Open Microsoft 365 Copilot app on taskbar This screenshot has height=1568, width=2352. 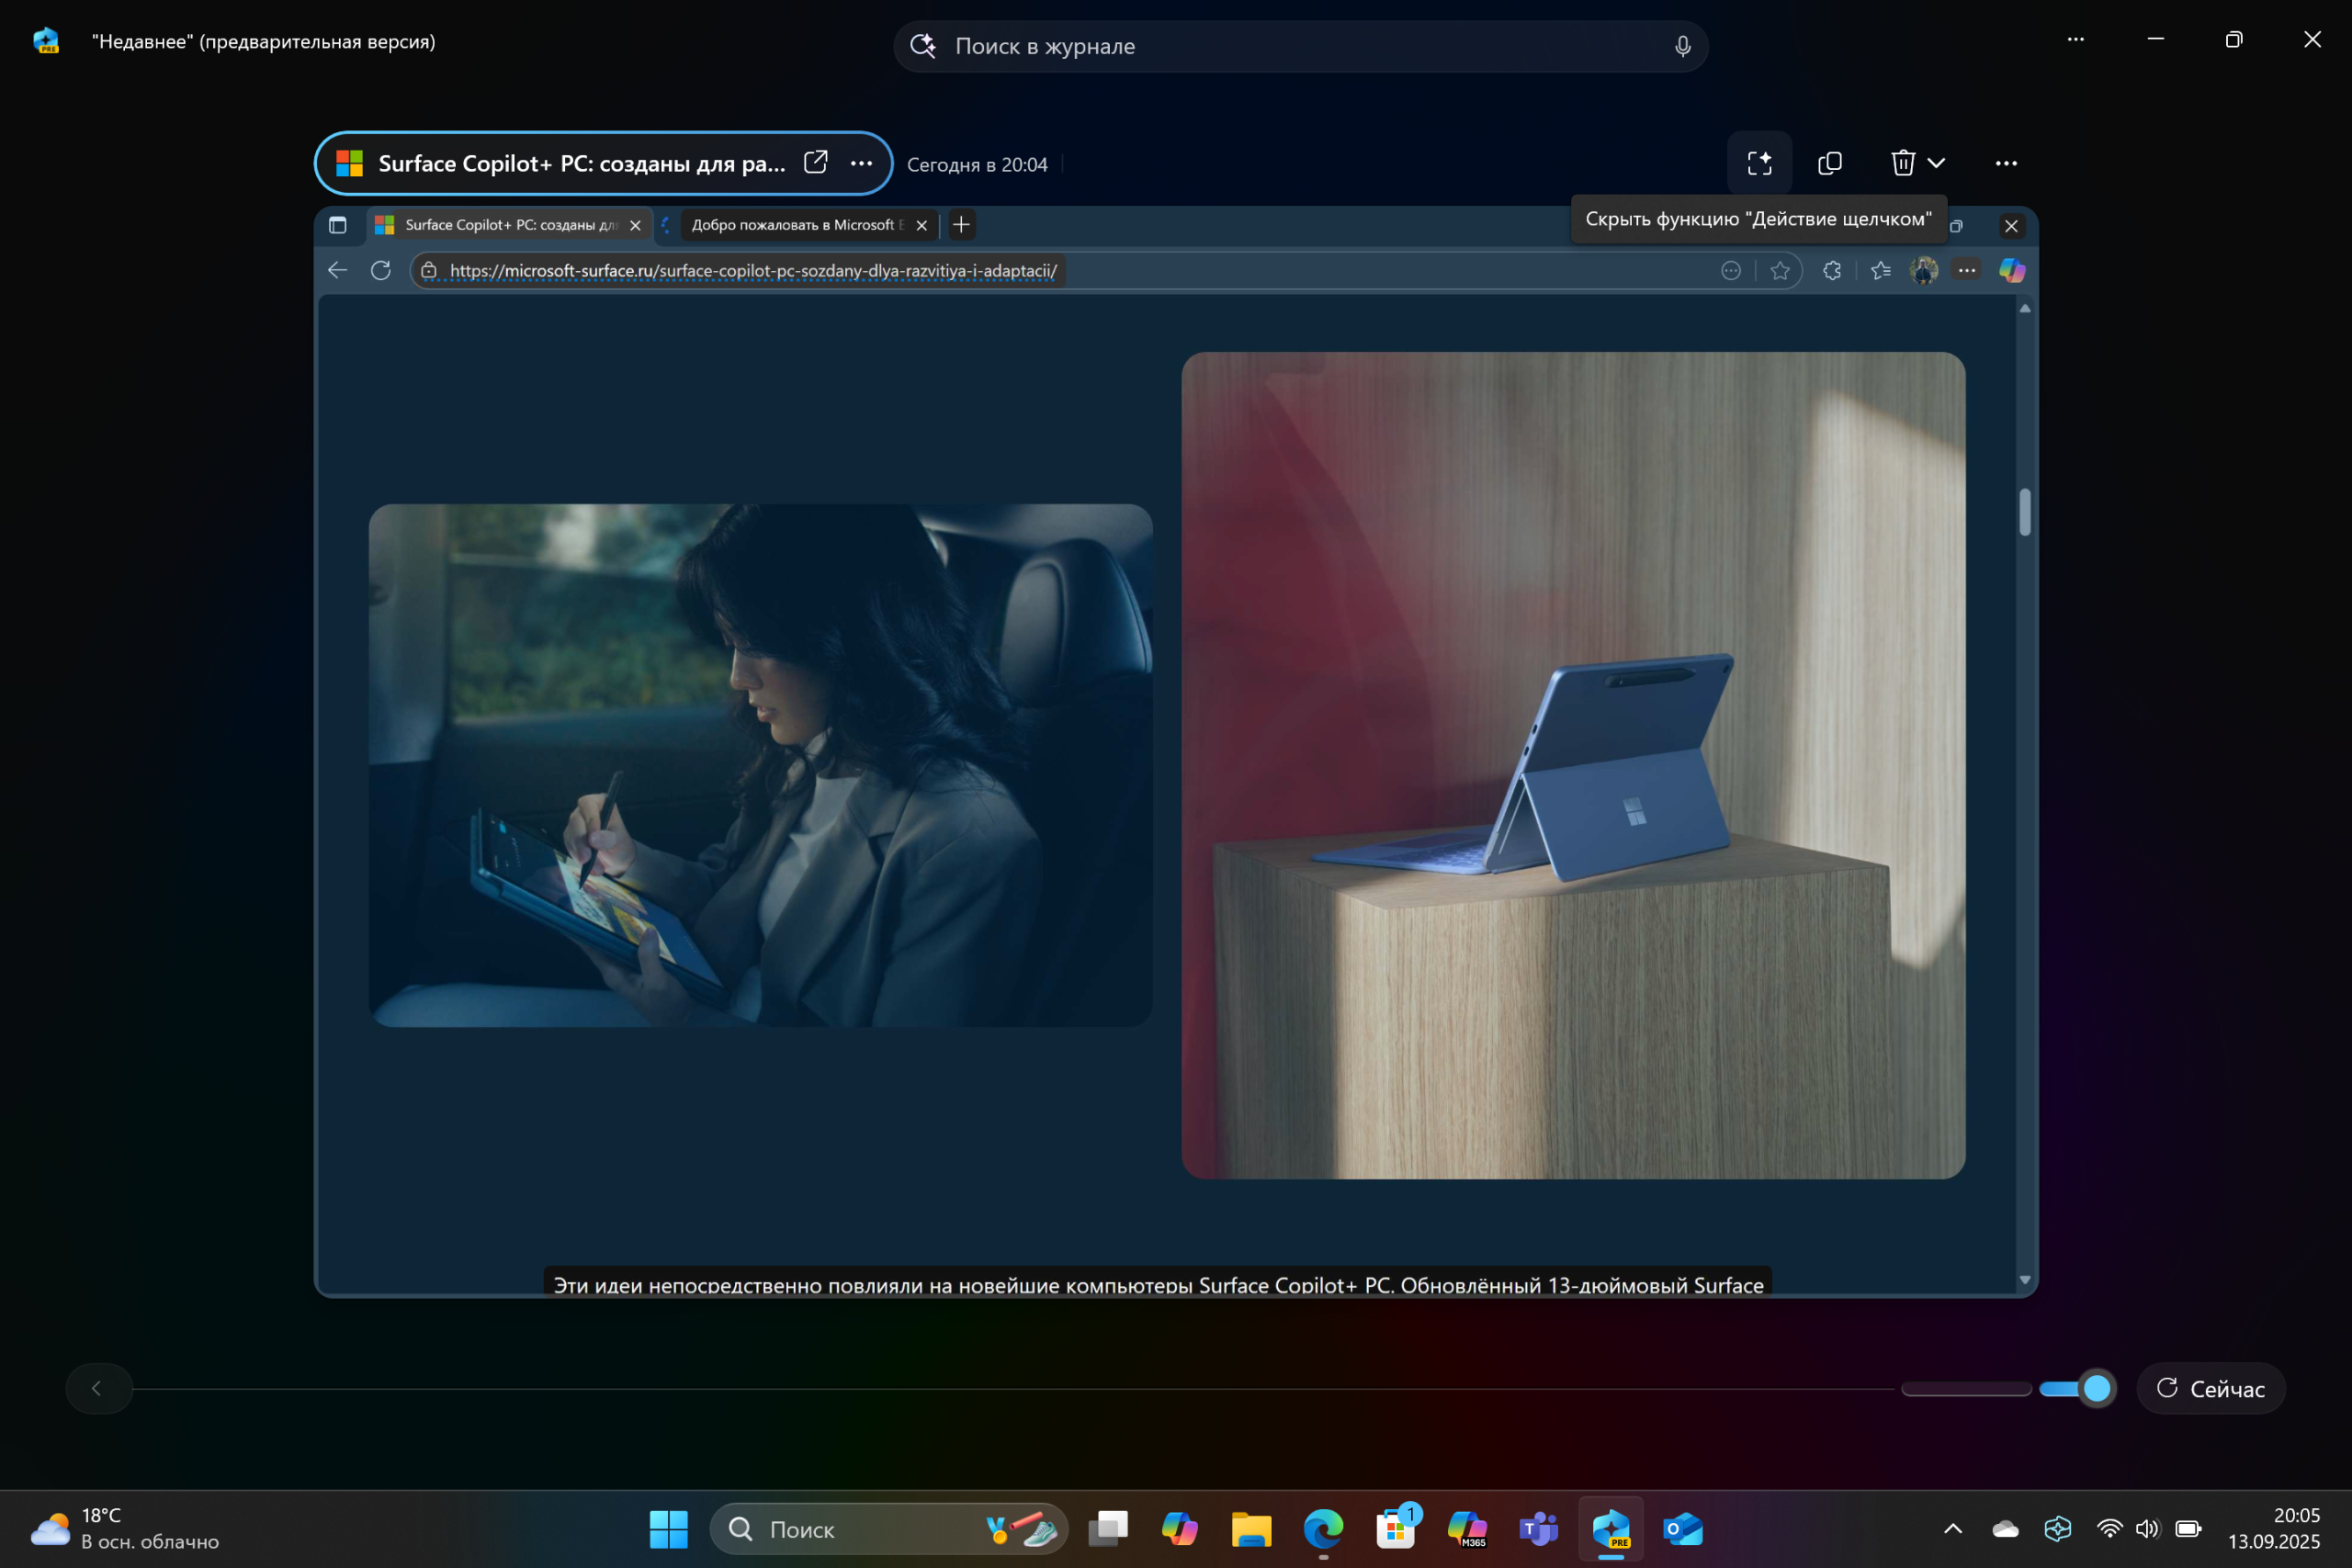[x=1467, y=1529]
